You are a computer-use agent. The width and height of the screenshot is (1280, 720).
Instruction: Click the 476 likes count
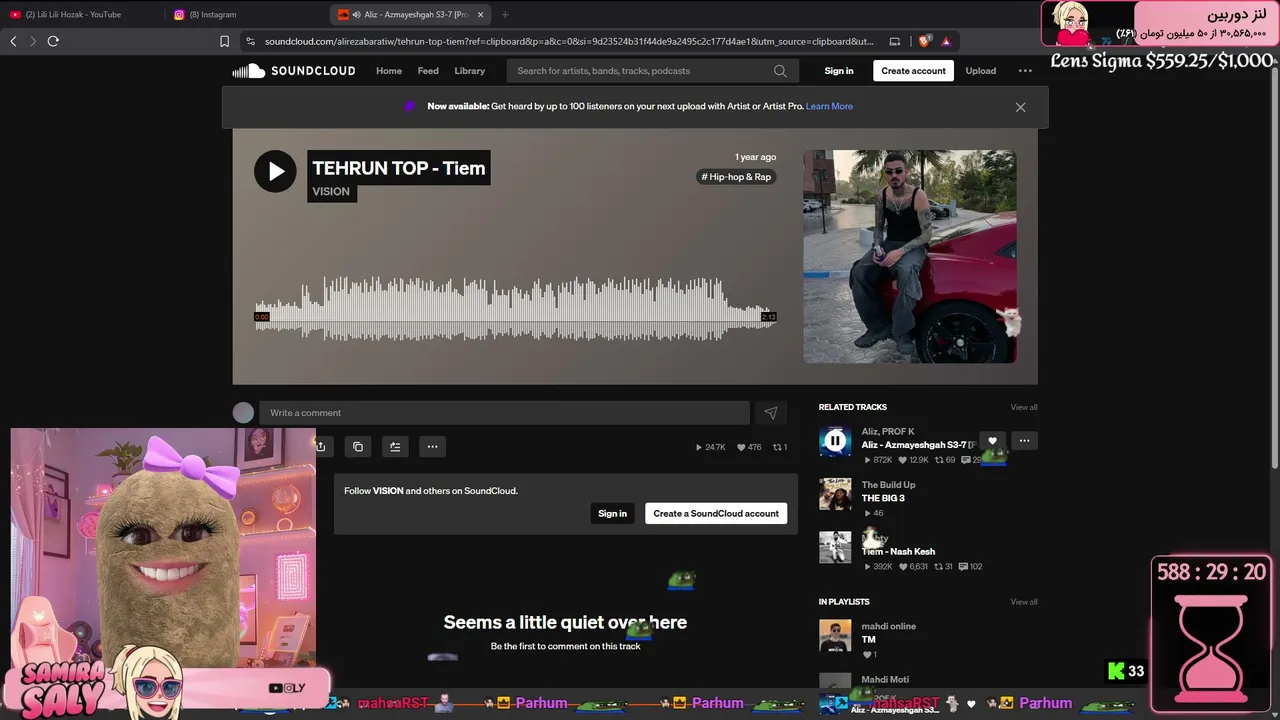click(x=749, y=447)
